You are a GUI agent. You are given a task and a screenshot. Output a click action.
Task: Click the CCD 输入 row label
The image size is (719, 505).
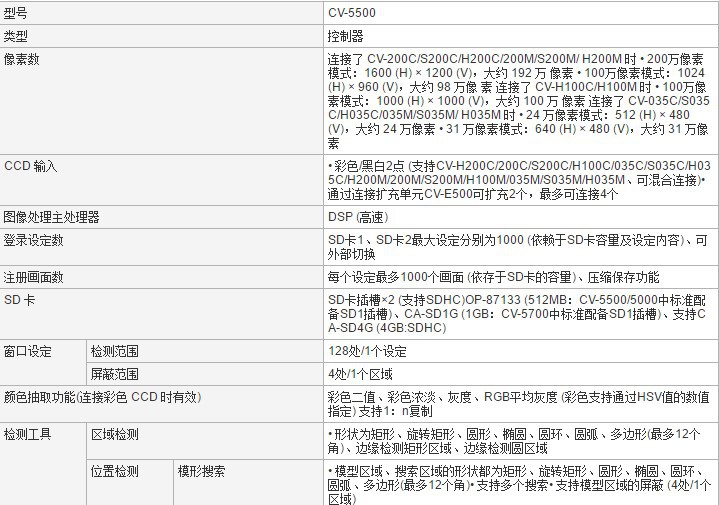coord(31,166)
